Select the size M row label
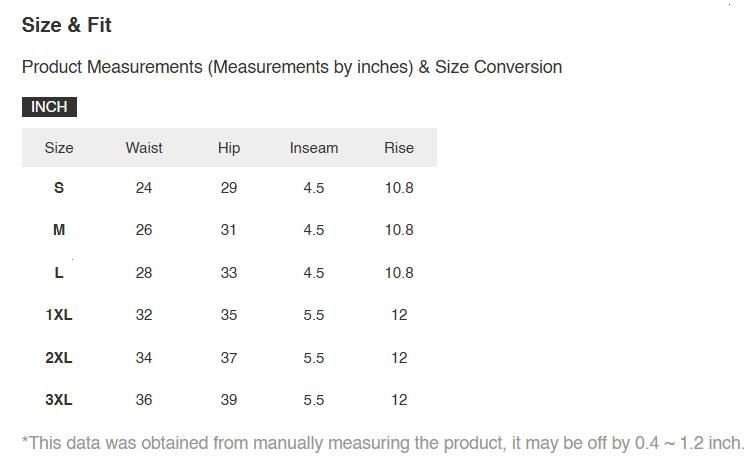Screen dimensions: 753x465 59,230
